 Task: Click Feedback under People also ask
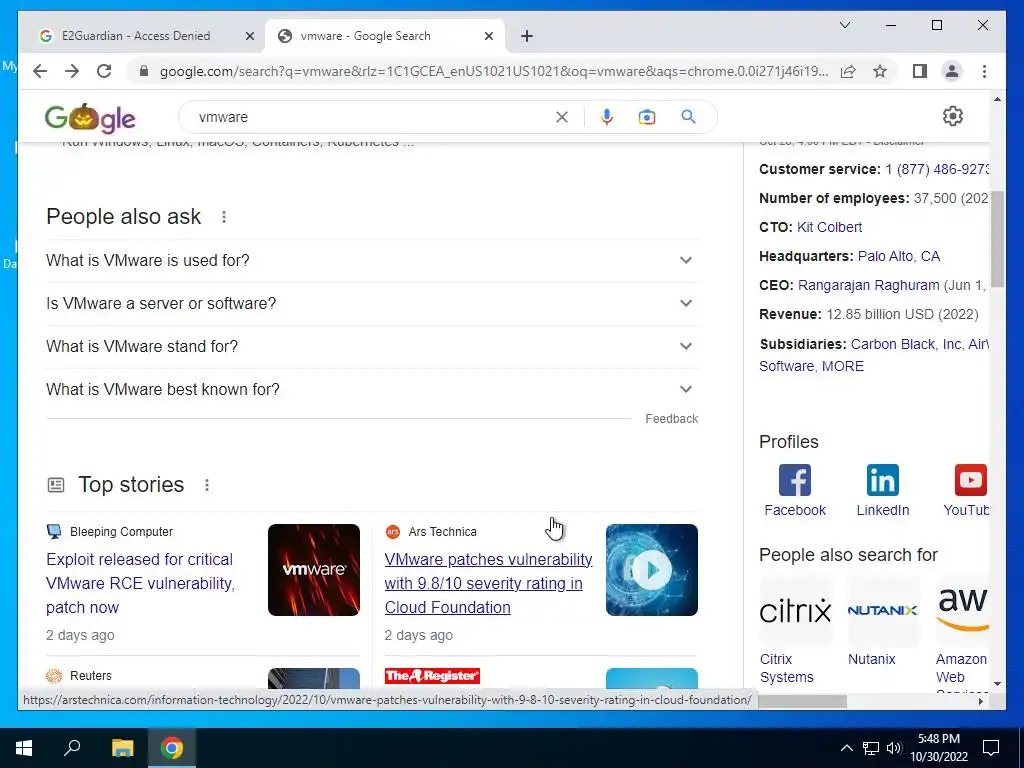coord(671,419)
